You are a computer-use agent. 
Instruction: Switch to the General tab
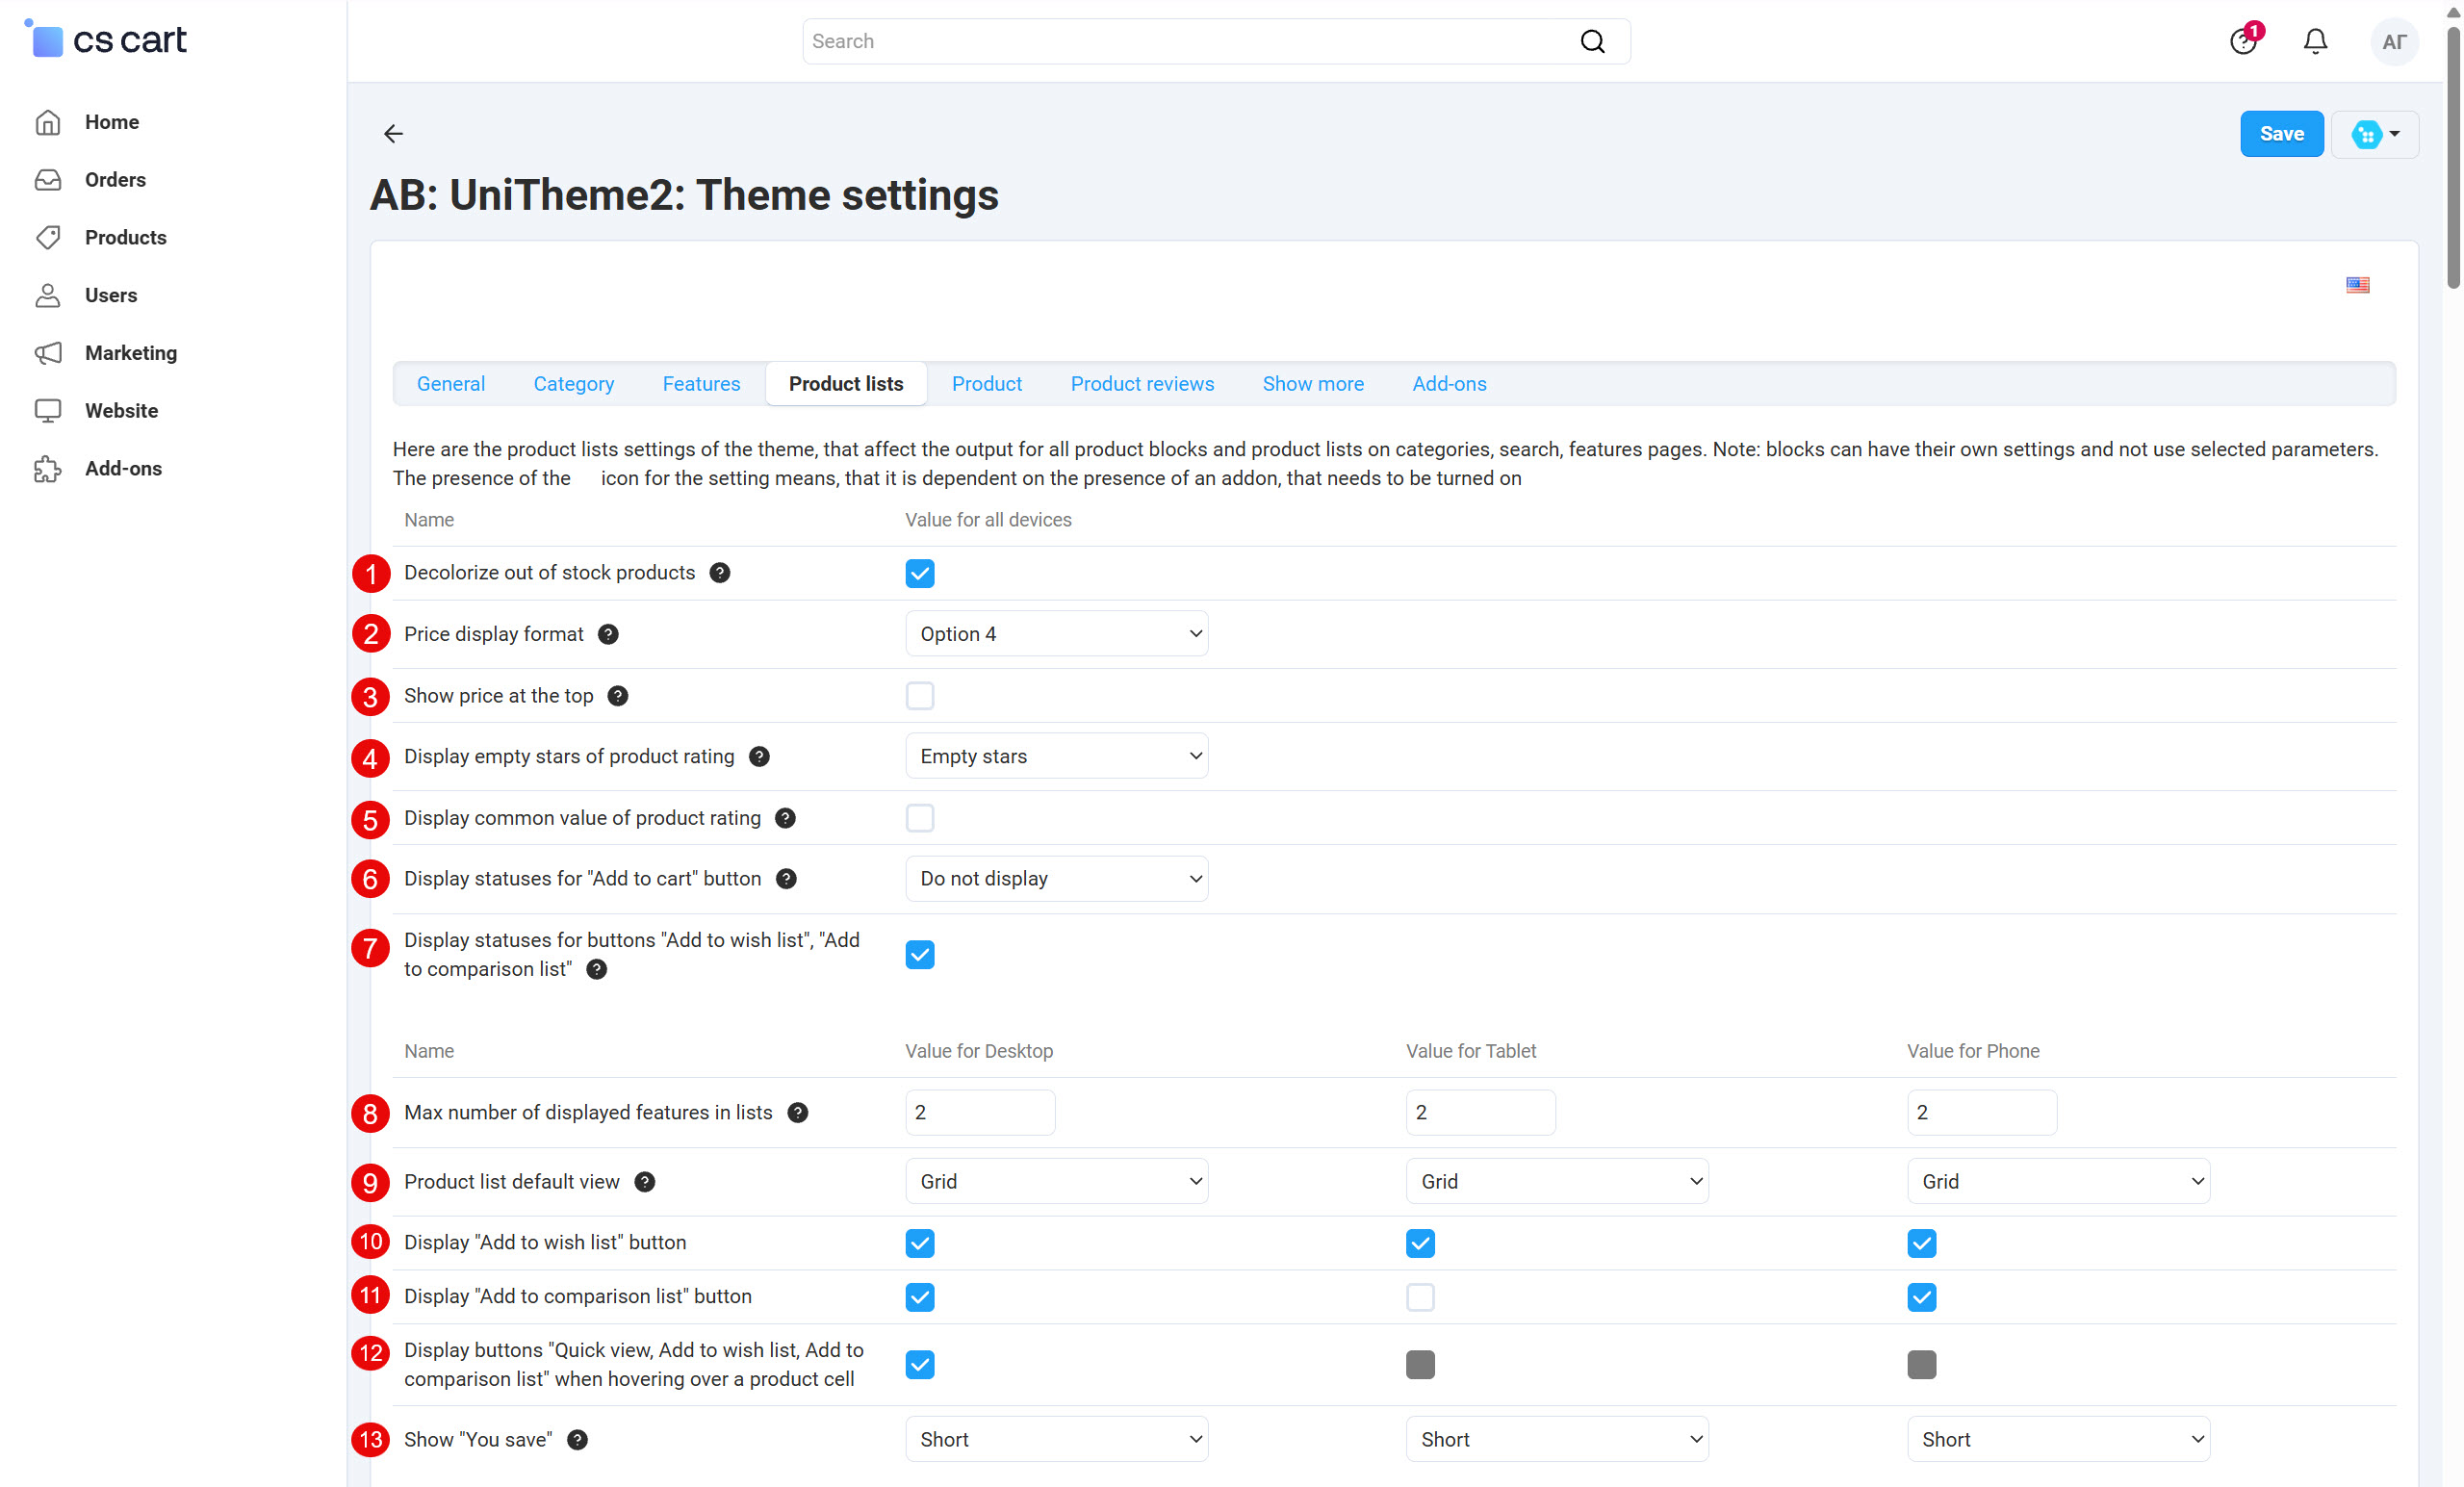tap(450, 384)
